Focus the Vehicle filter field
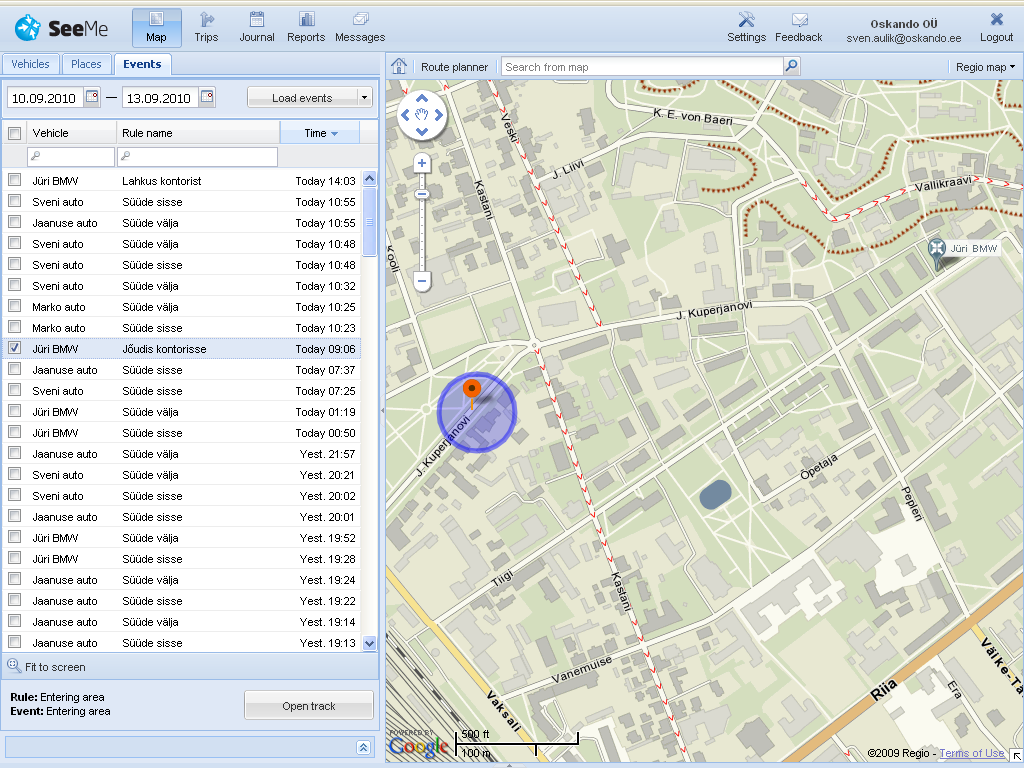 [71, 156]
